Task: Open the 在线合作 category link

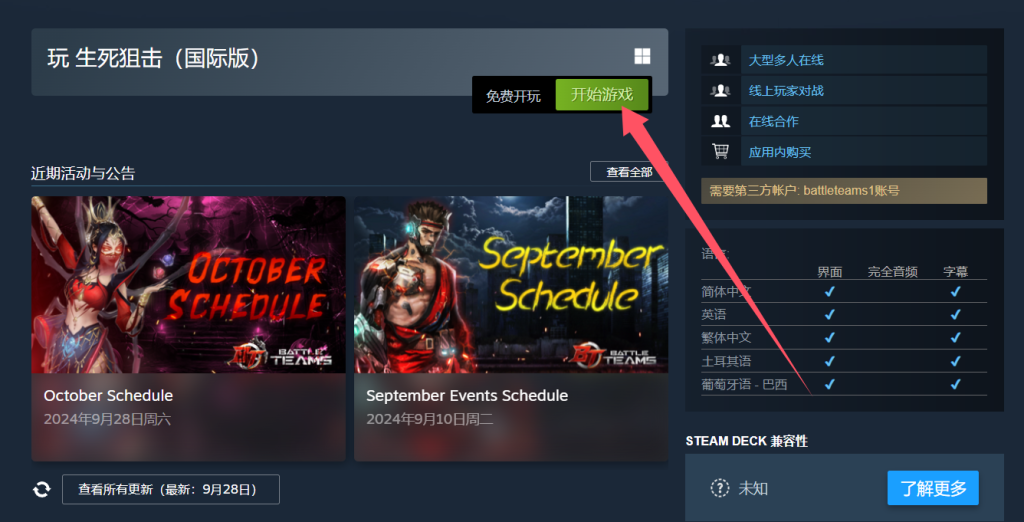Action: 773,122
